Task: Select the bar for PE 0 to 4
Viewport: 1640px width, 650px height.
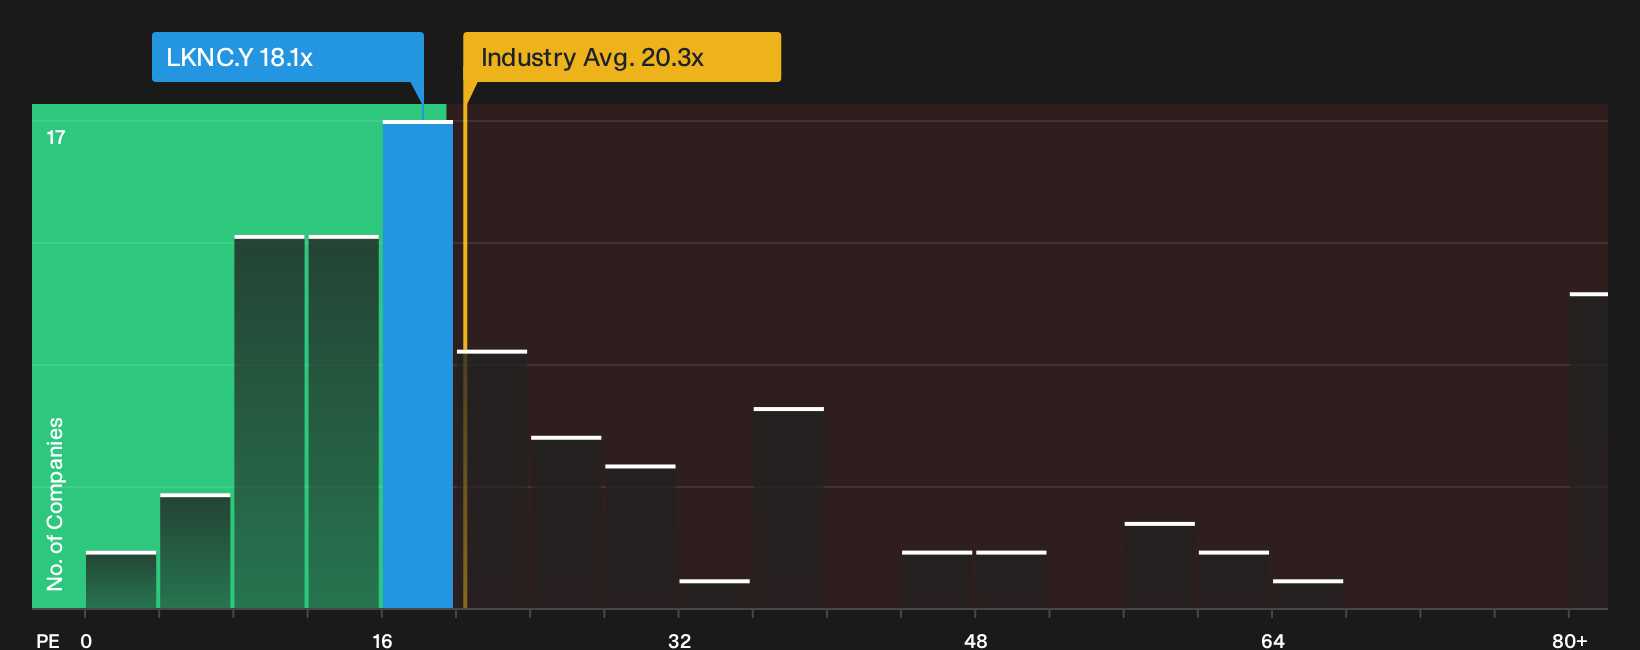Action: point(121,579)
